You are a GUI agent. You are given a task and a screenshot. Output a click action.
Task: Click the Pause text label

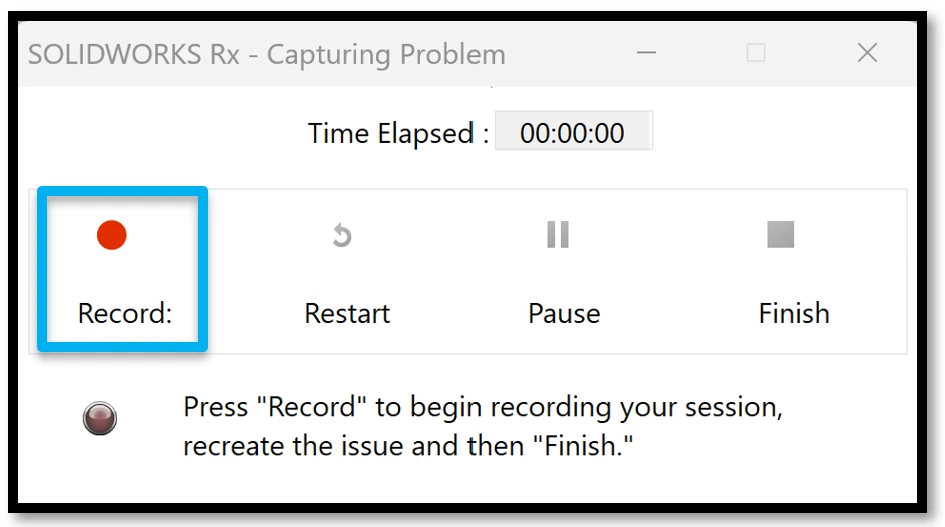[x=564, y=314]
